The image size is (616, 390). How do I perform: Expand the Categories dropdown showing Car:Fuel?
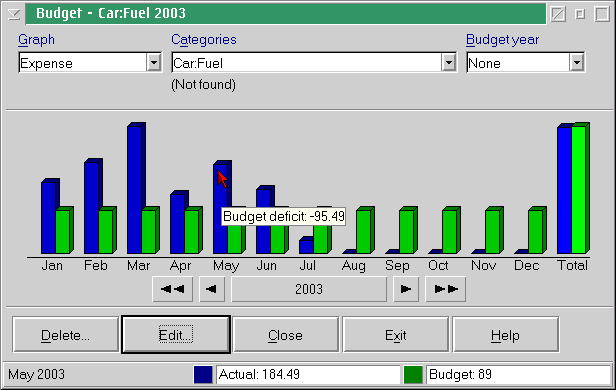click(x=448, y=62)
